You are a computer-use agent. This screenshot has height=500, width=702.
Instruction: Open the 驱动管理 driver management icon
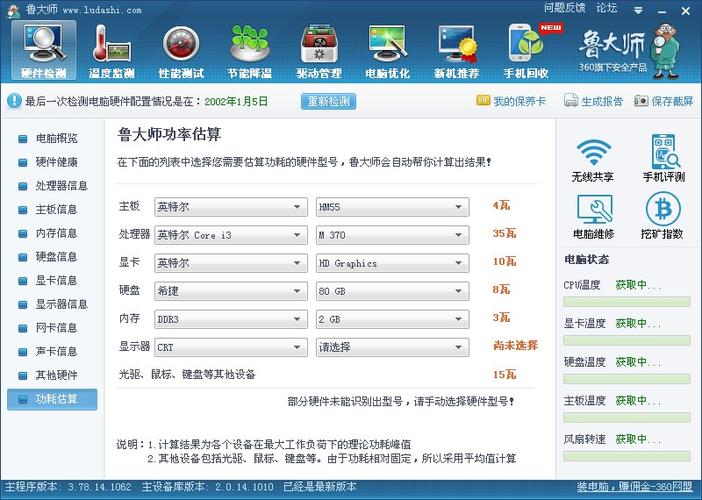point(319,51)
